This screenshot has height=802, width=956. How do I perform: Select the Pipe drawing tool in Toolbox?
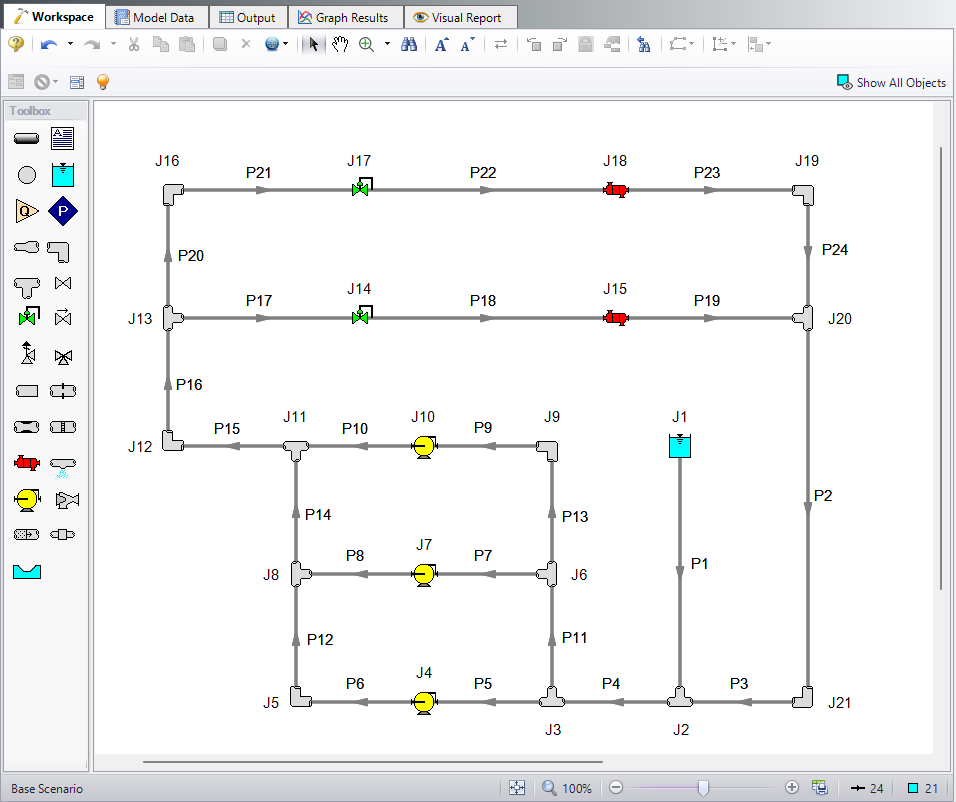click(27, 138)
